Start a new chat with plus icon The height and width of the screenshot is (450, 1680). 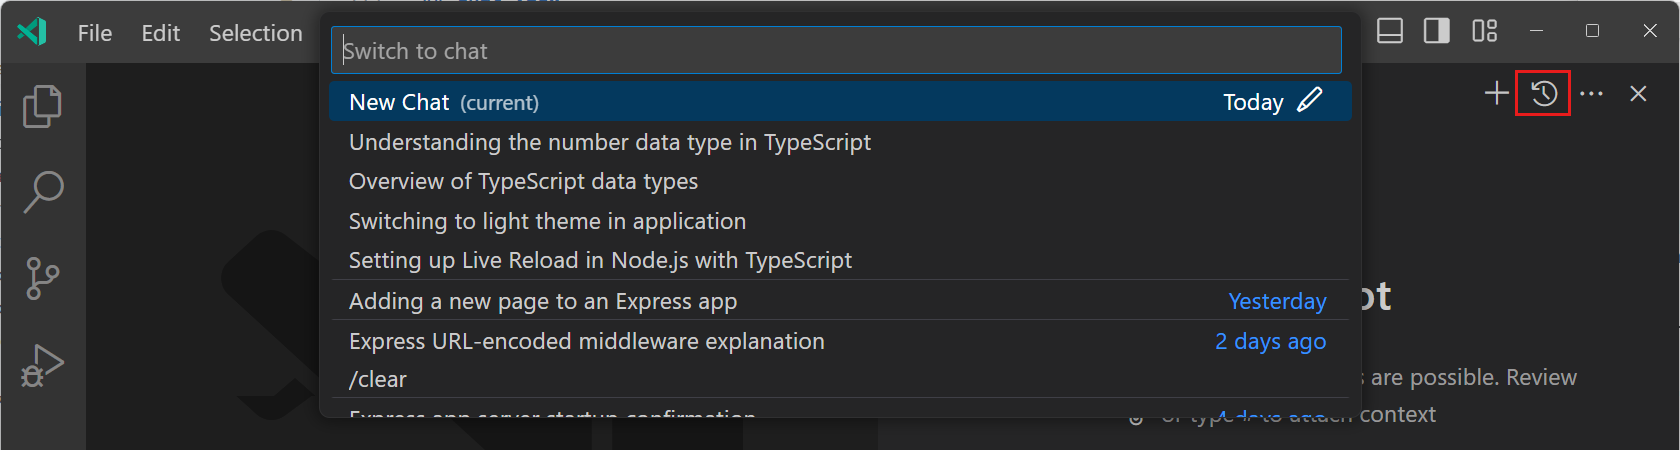[1496, 94]
